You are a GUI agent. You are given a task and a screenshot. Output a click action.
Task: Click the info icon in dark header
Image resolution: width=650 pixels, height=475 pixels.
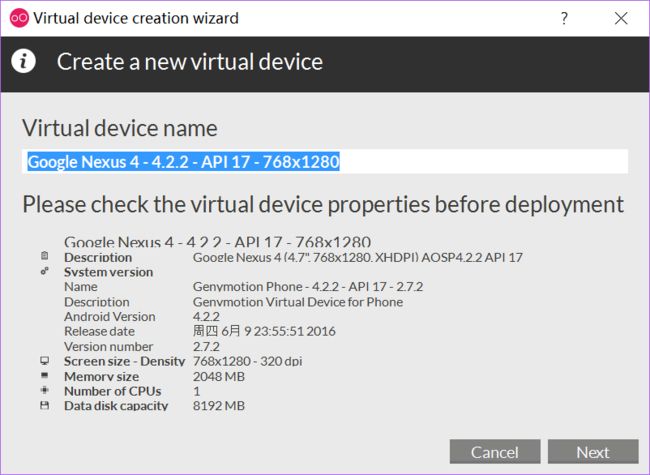23,61
